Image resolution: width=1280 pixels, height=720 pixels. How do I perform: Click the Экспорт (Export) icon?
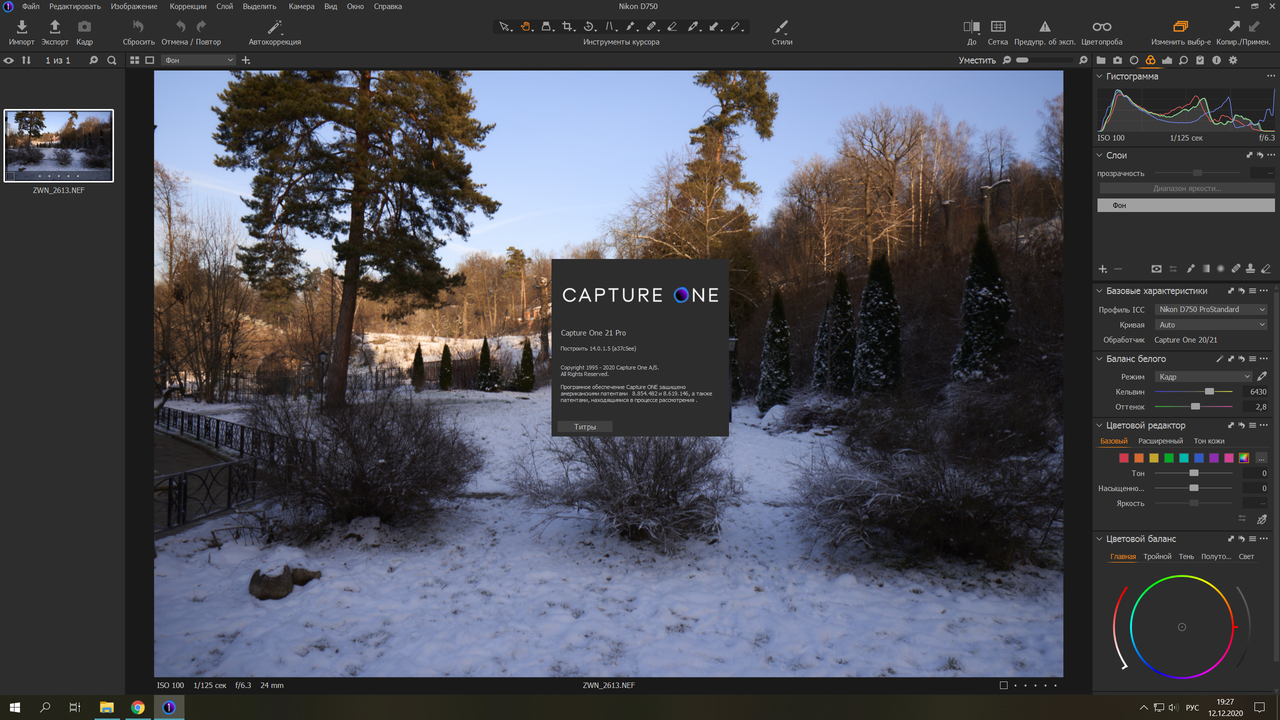click(x=55, y=27)
